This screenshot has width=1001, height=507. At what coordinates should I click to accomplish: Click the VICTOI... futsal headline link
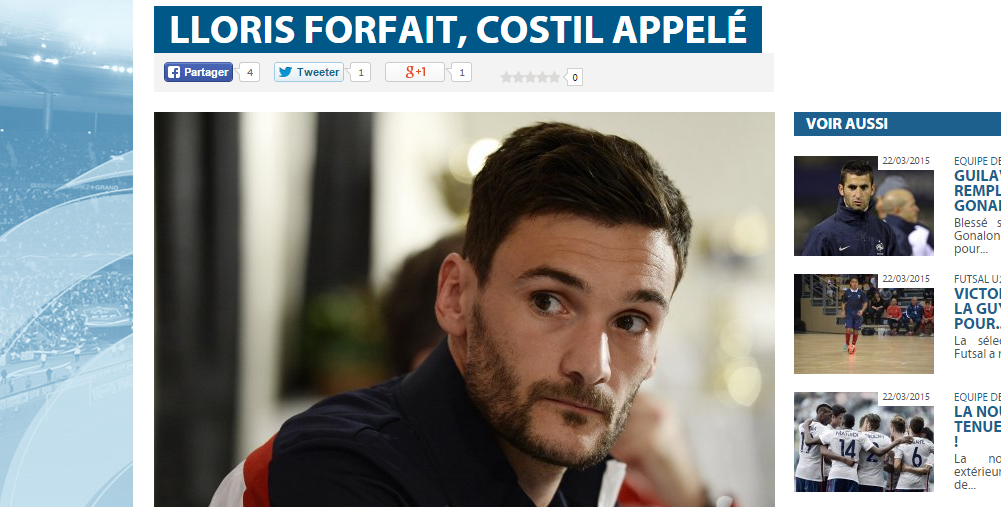[x=977, y=308]
